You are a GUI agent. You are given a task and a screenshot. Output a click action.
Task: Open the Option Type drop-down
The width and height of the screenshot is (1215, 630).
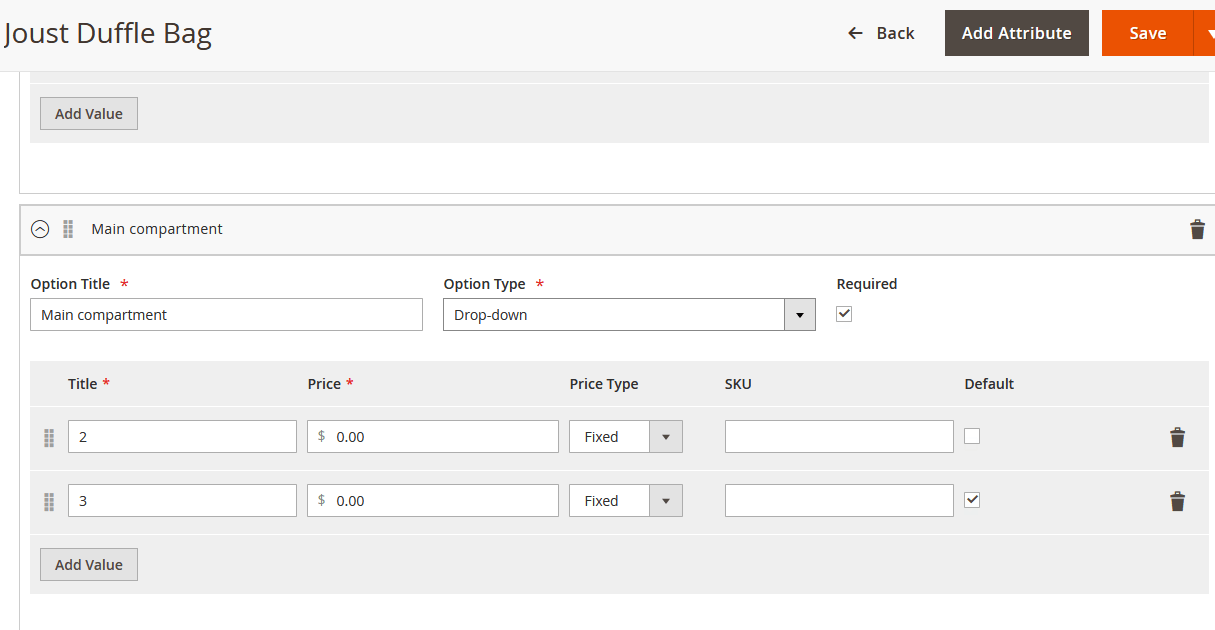(799, 314)
